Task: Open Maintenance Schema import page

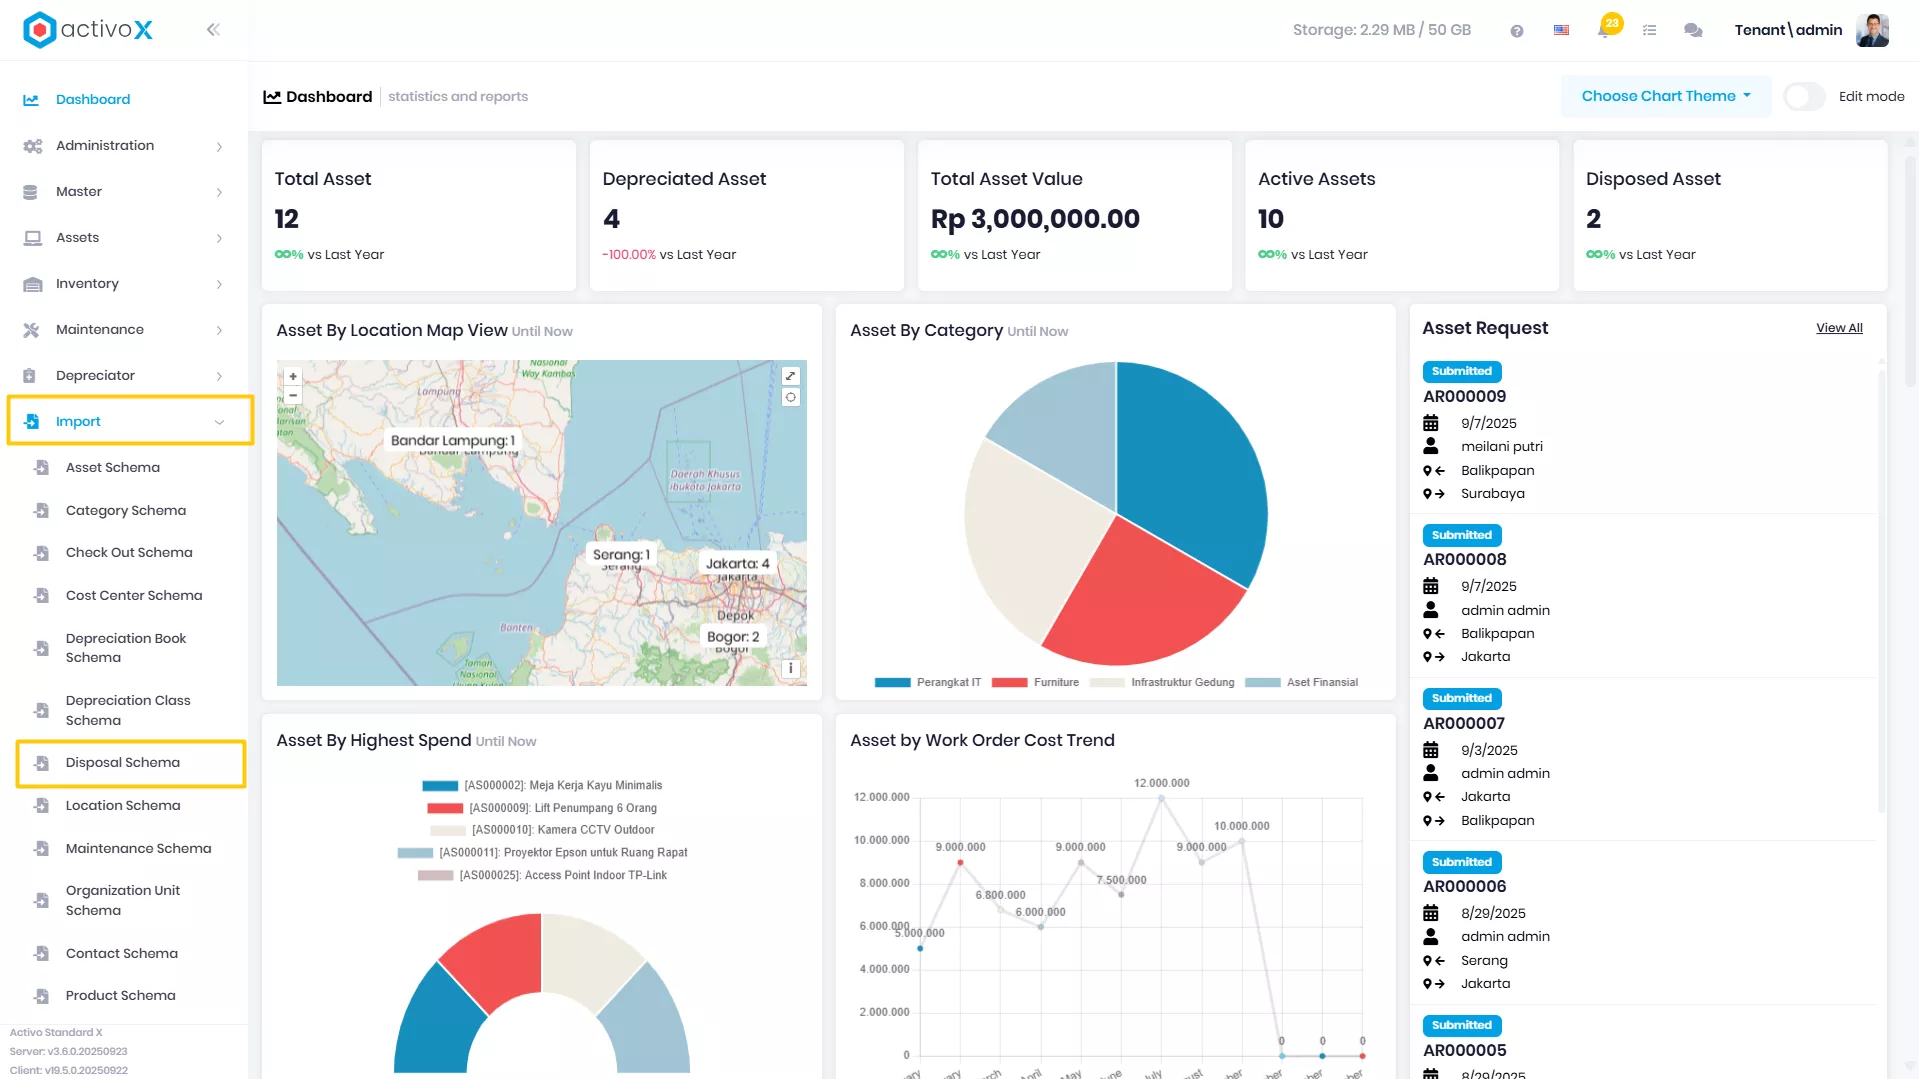Action: [138, 849]
